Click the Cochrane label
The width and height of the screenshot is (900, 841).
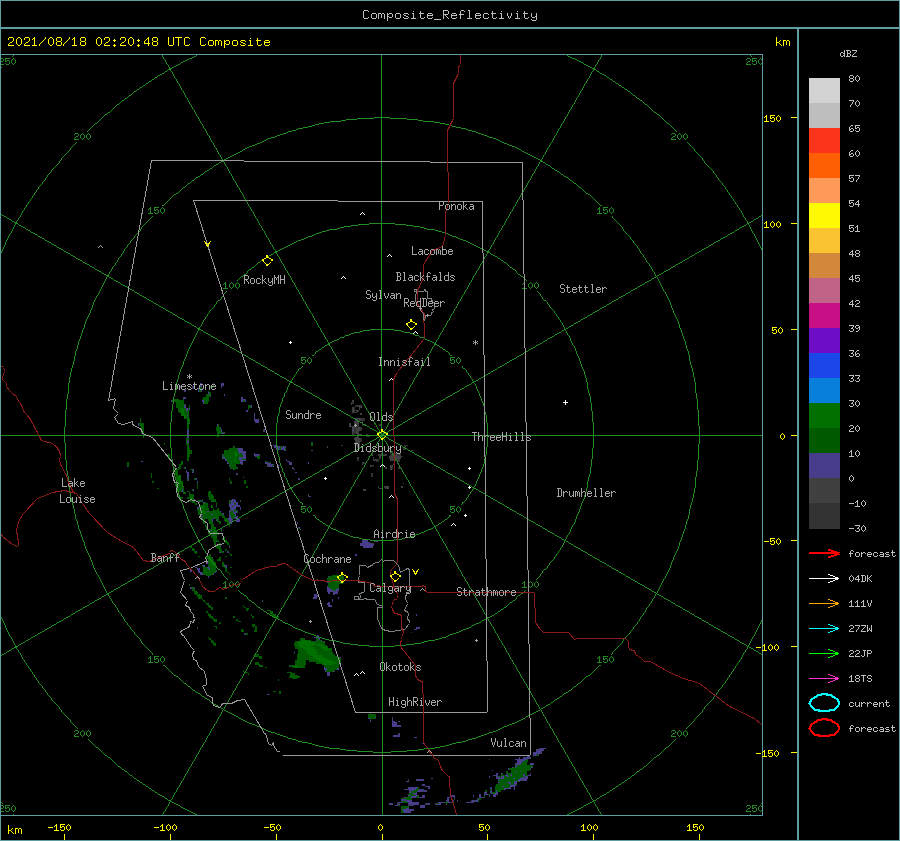click(327, 559)
